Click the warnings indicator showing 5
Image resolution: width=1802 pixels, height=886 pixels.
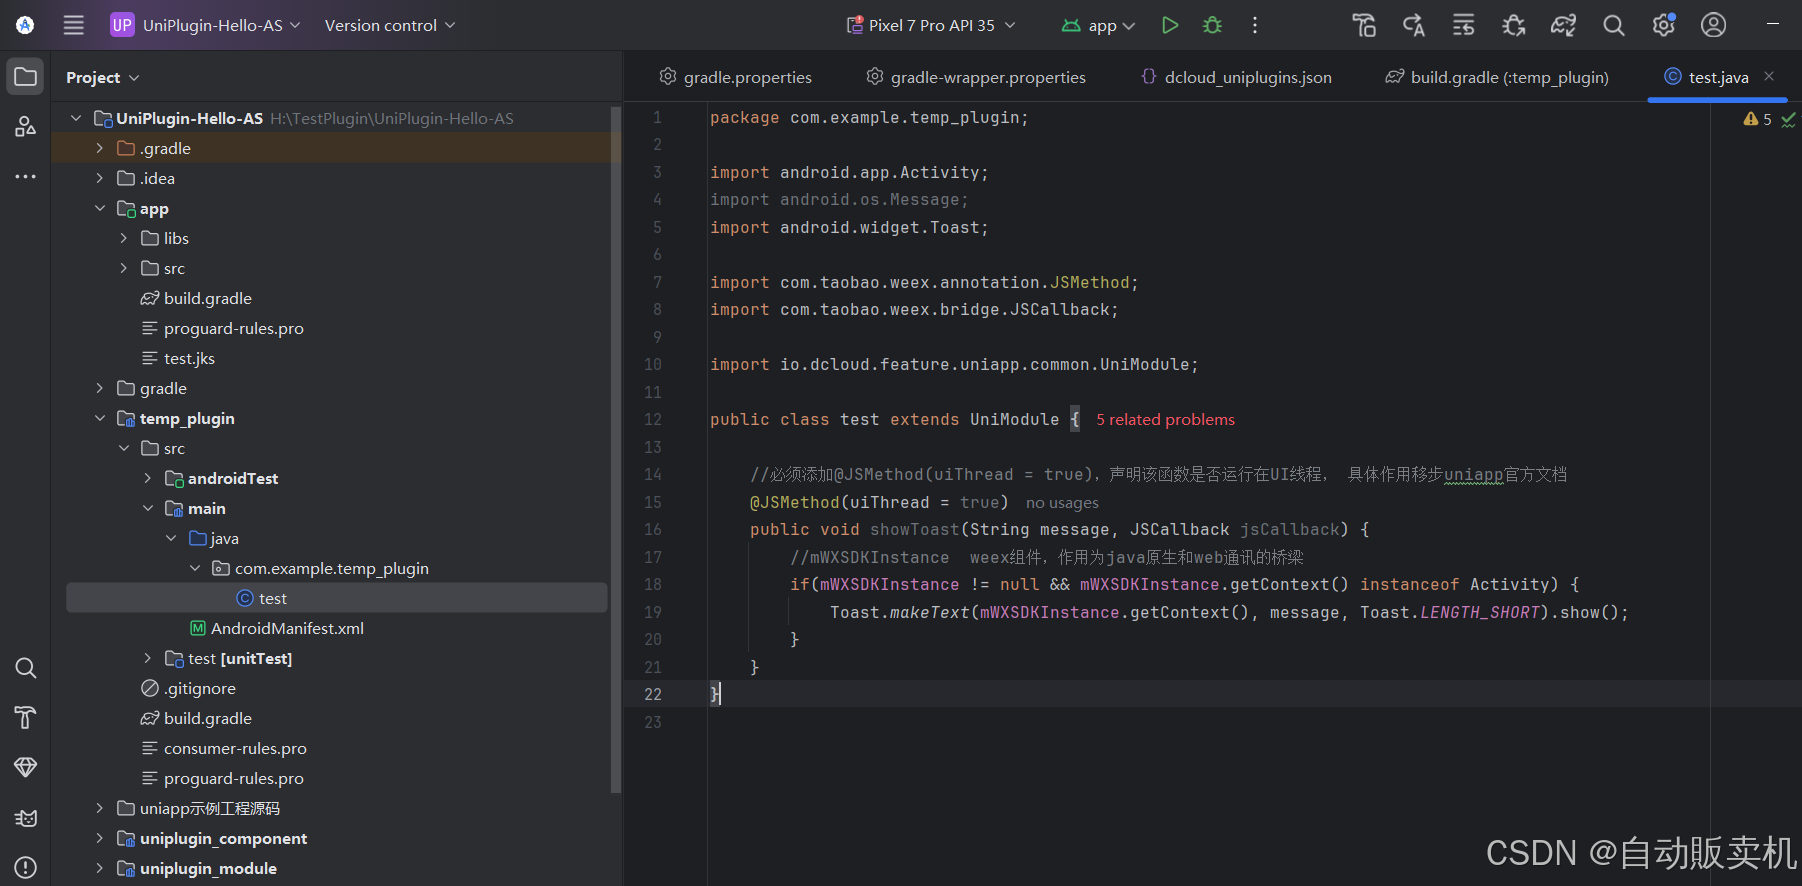pos(1757,119)
